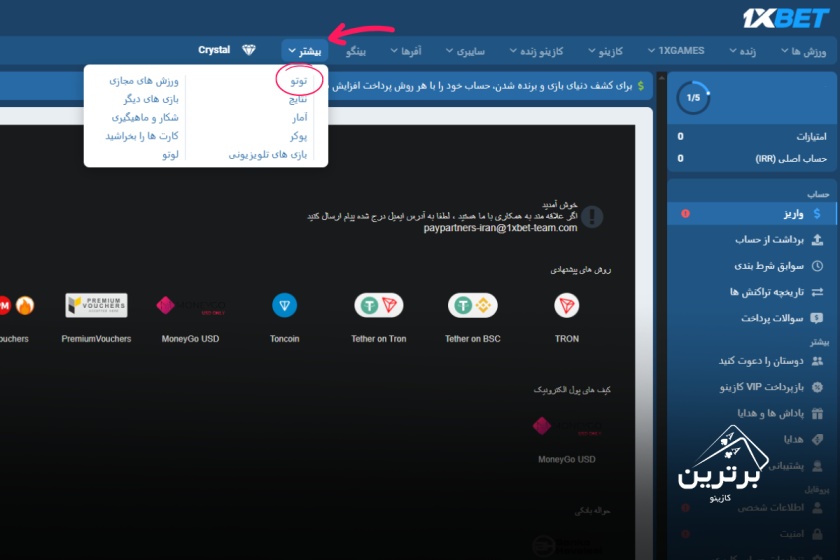The width and height of the screenshot is (840, 560).
Task: Select آمار in the dropdown menu
Action: click(299, 117)
